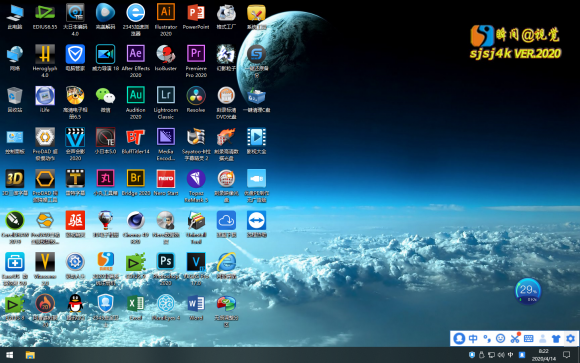
Task: Click the 29% memory accelerator floating ball
Action: click(528, 291)
